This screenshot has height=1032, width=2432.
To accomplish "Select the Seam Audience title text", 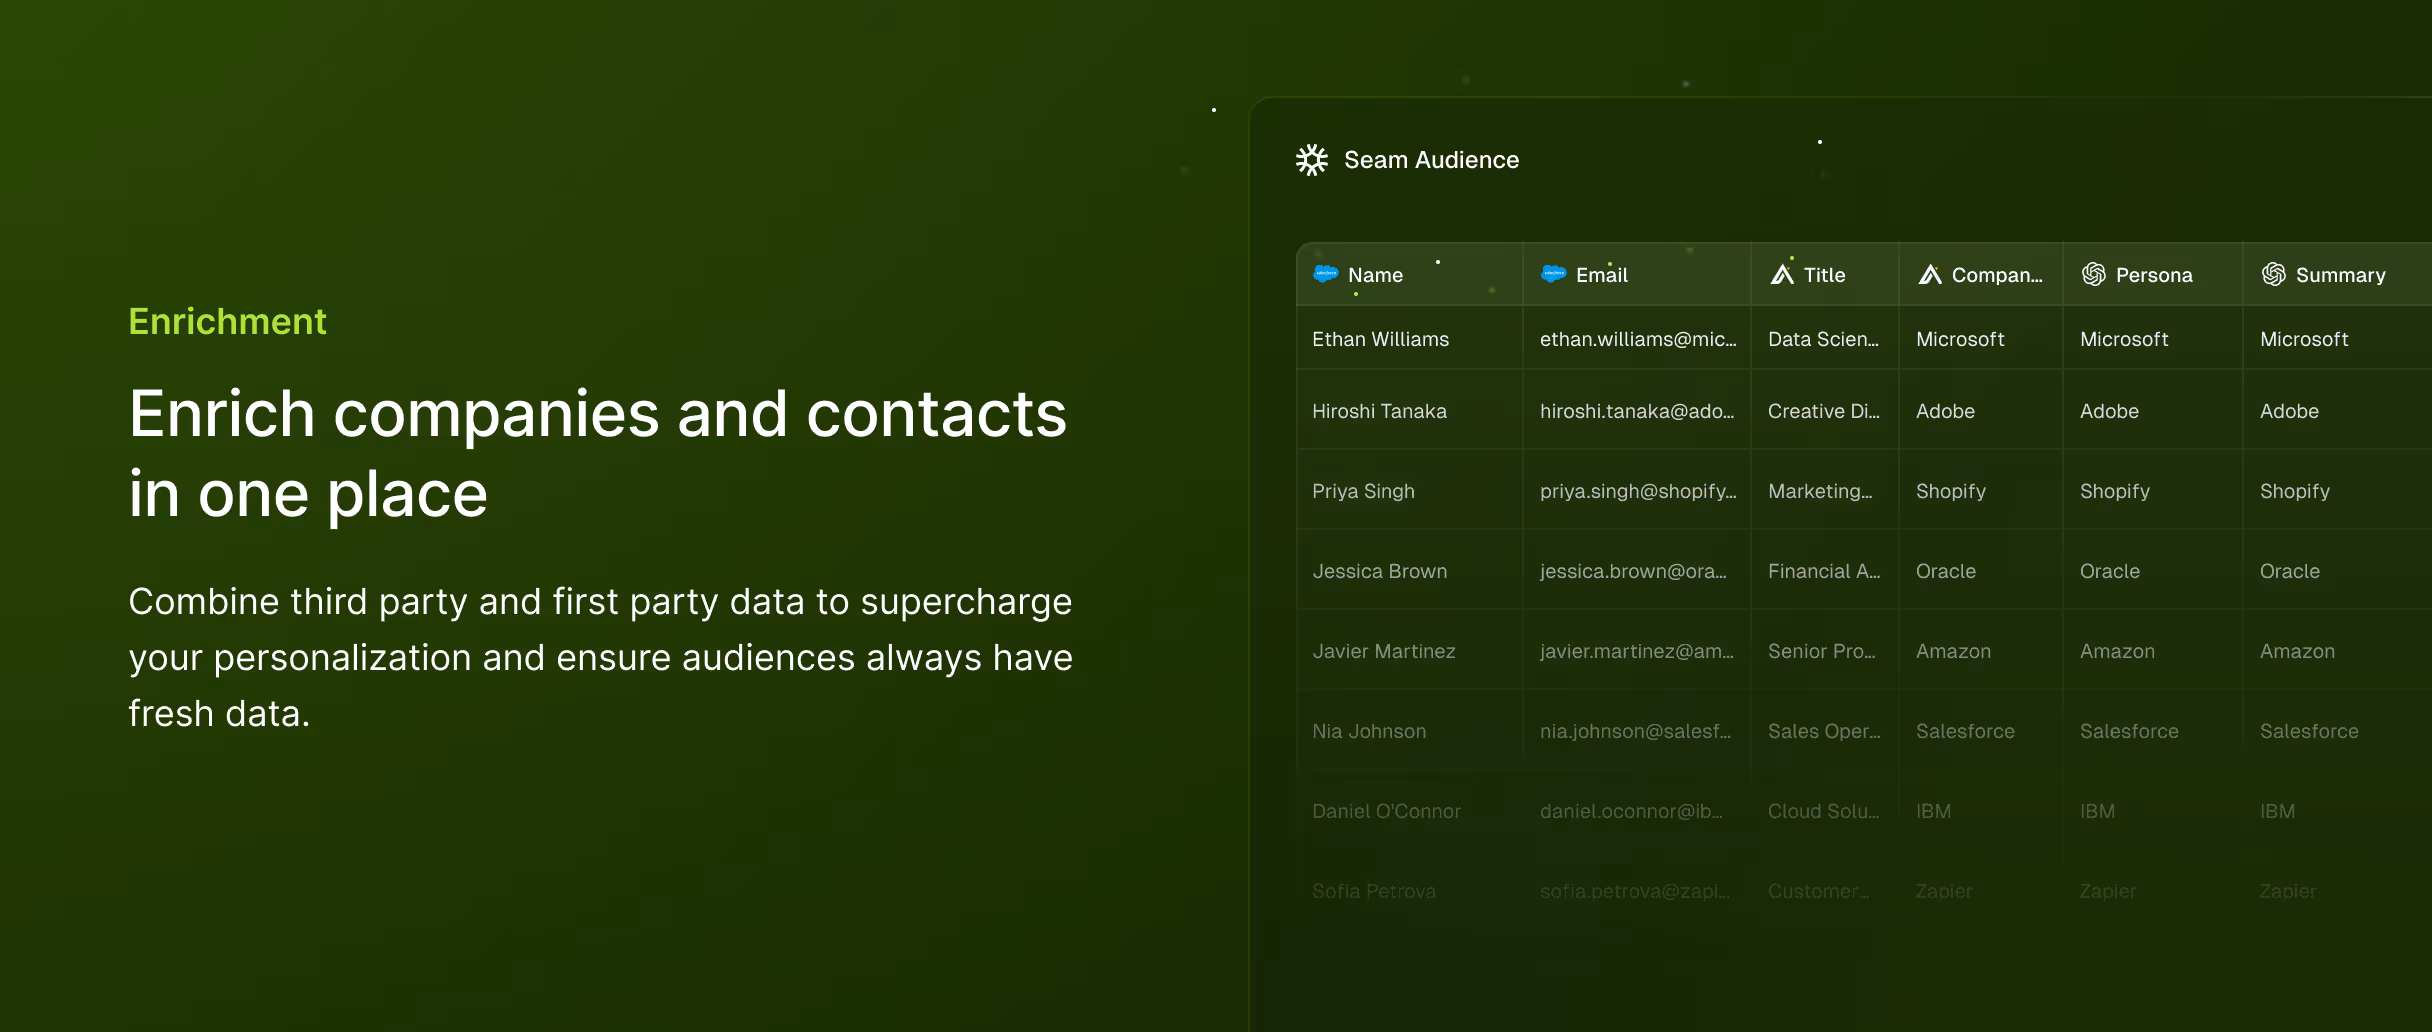I will 1431,160.
